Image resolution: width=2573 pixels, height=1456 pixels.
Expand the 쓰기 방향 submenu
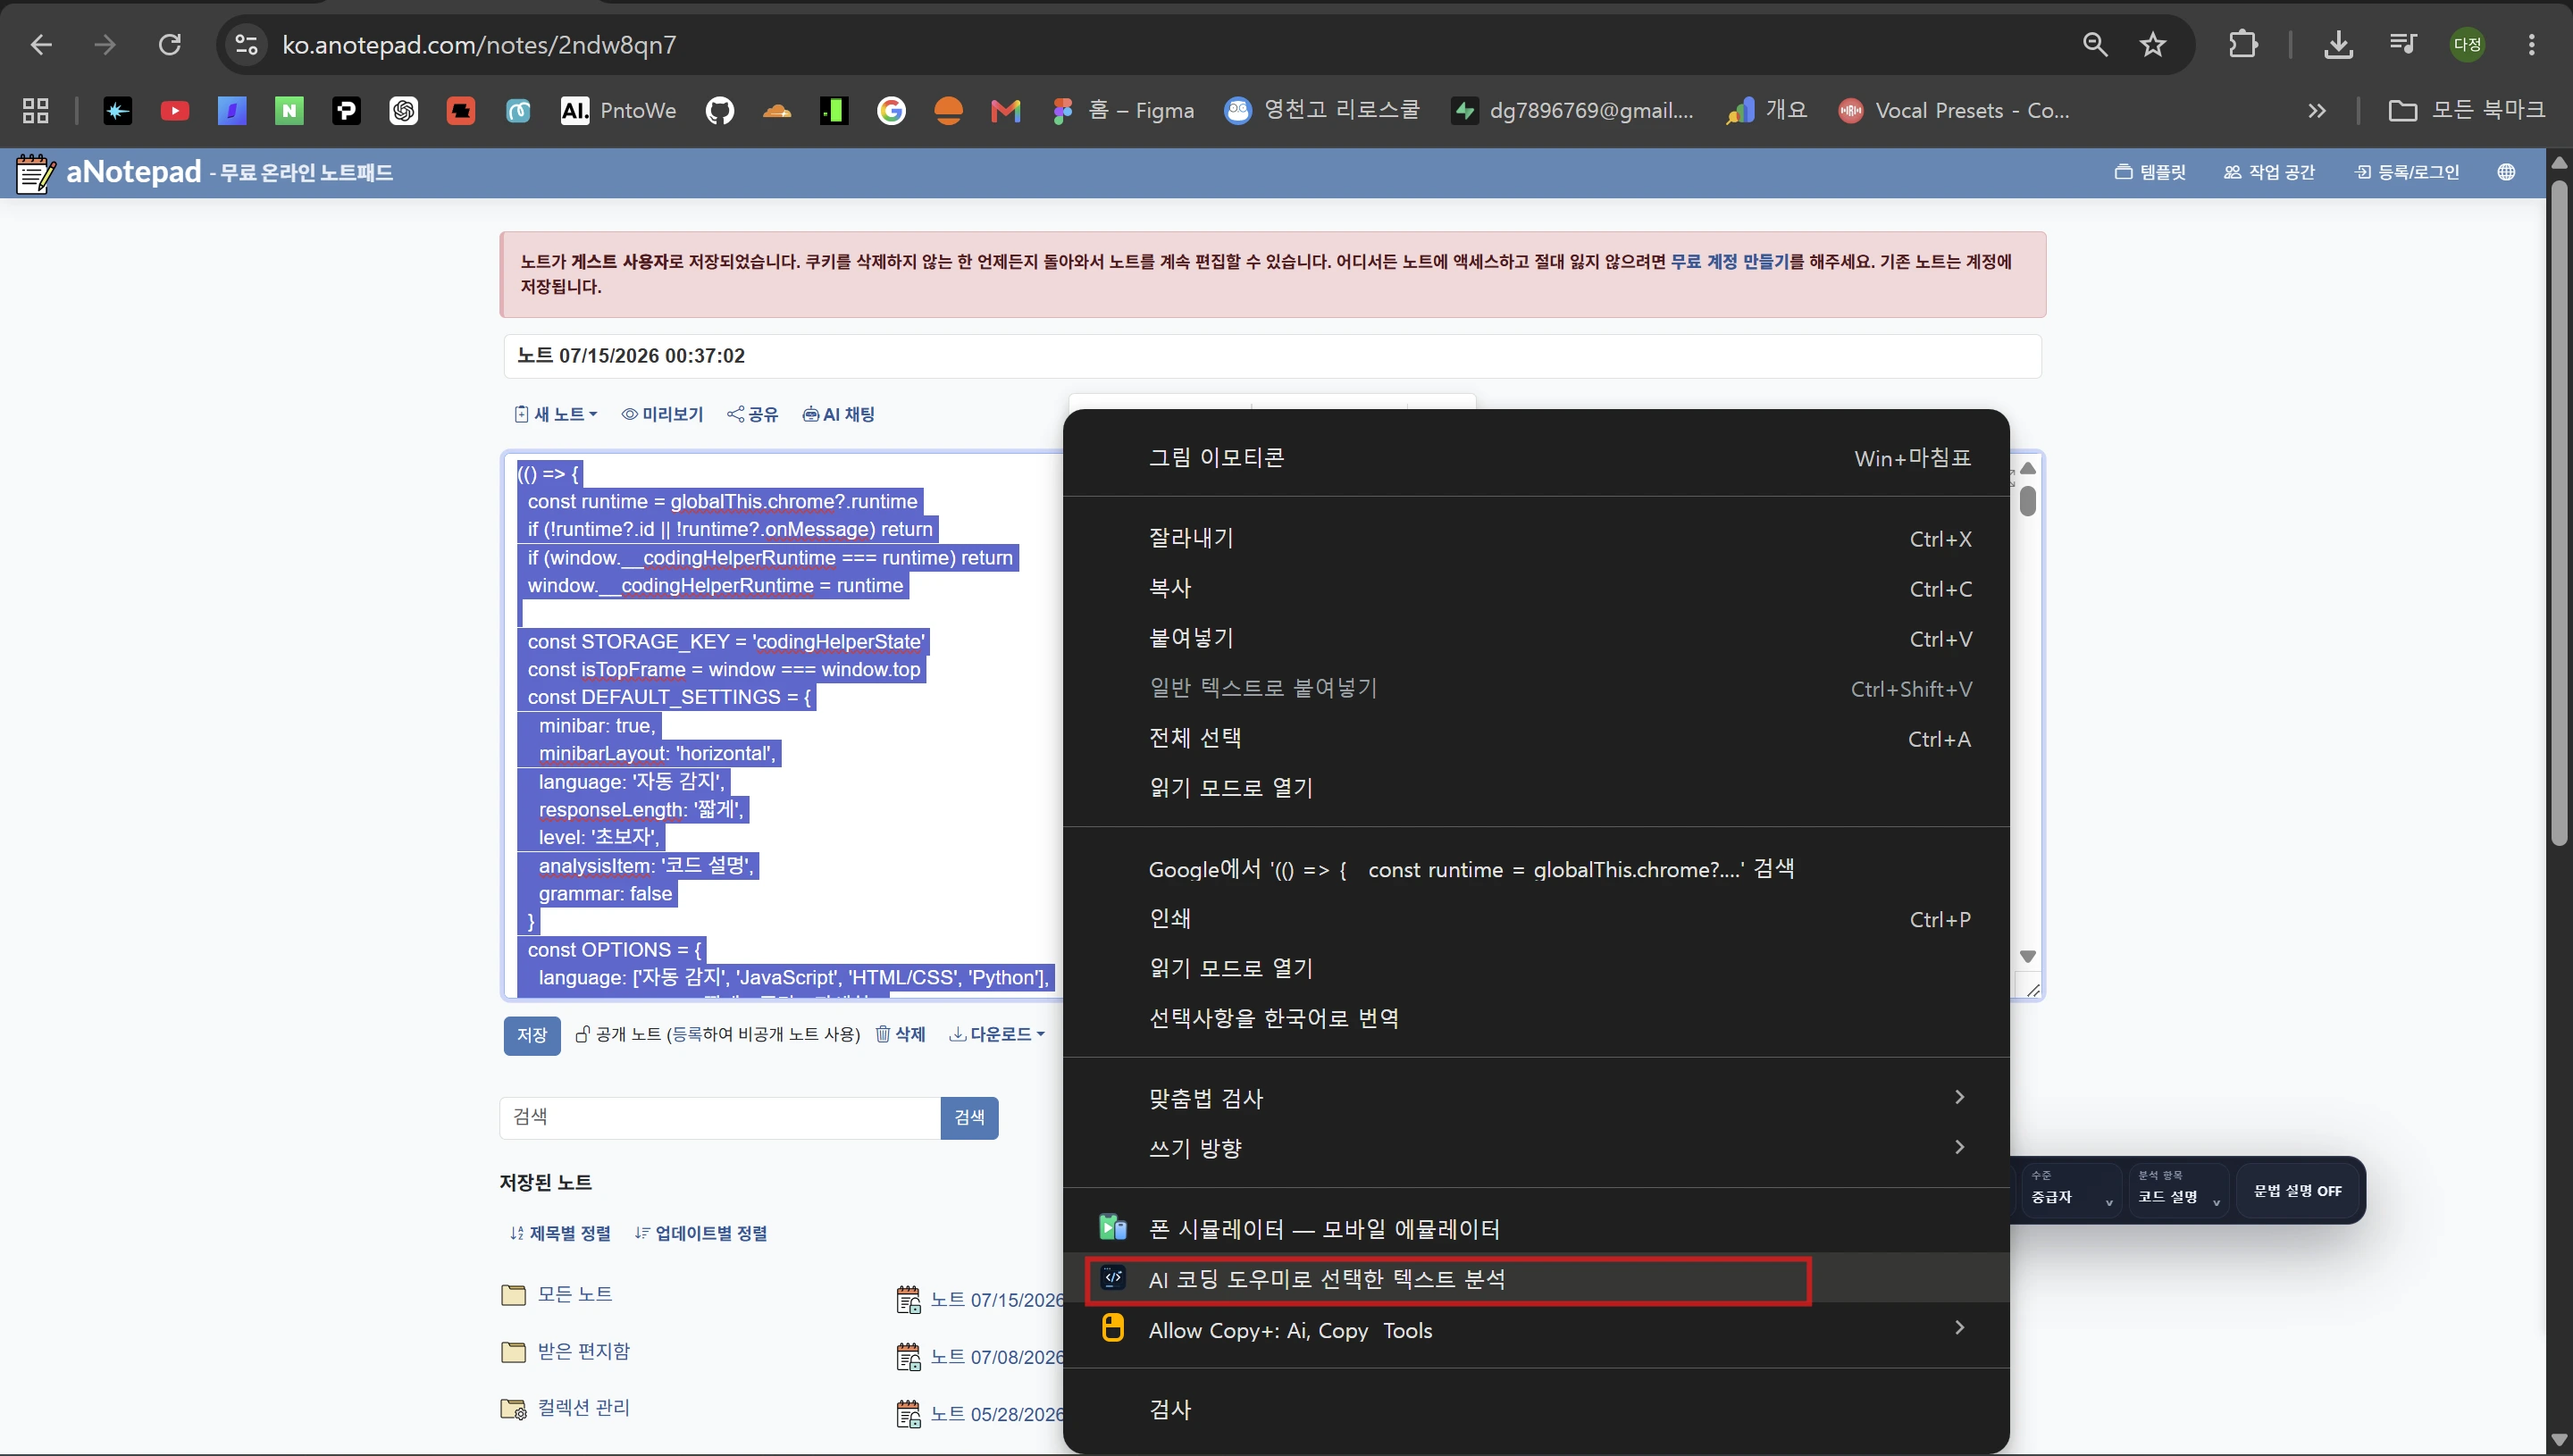[x=1536, y=1148]
